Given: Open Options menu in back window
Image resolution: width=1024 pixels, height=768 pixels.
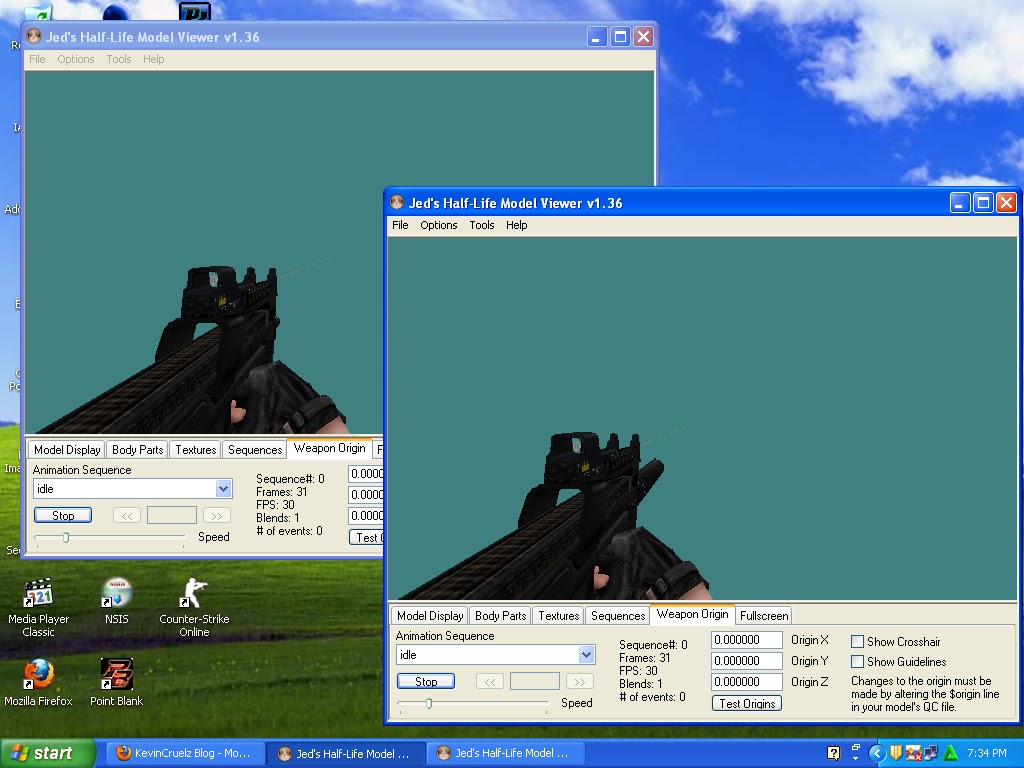Looking at the screenshot, I should click(76, 59).
